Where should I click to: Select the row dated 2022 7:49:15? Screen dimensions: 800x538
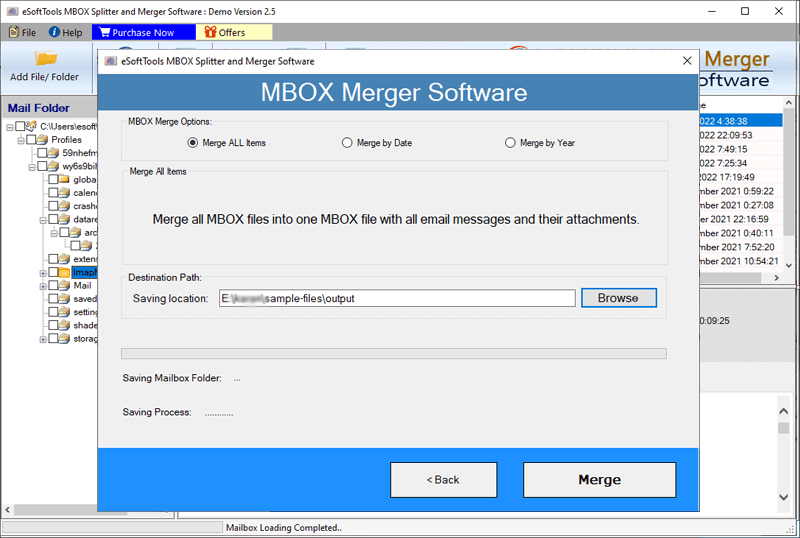pos(740,149)
